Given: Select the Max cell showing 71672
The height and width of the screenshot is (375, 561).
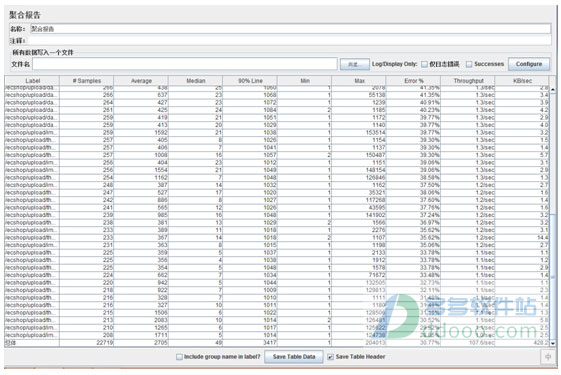Looking at the screenshot, I should (x=359, y=275).
